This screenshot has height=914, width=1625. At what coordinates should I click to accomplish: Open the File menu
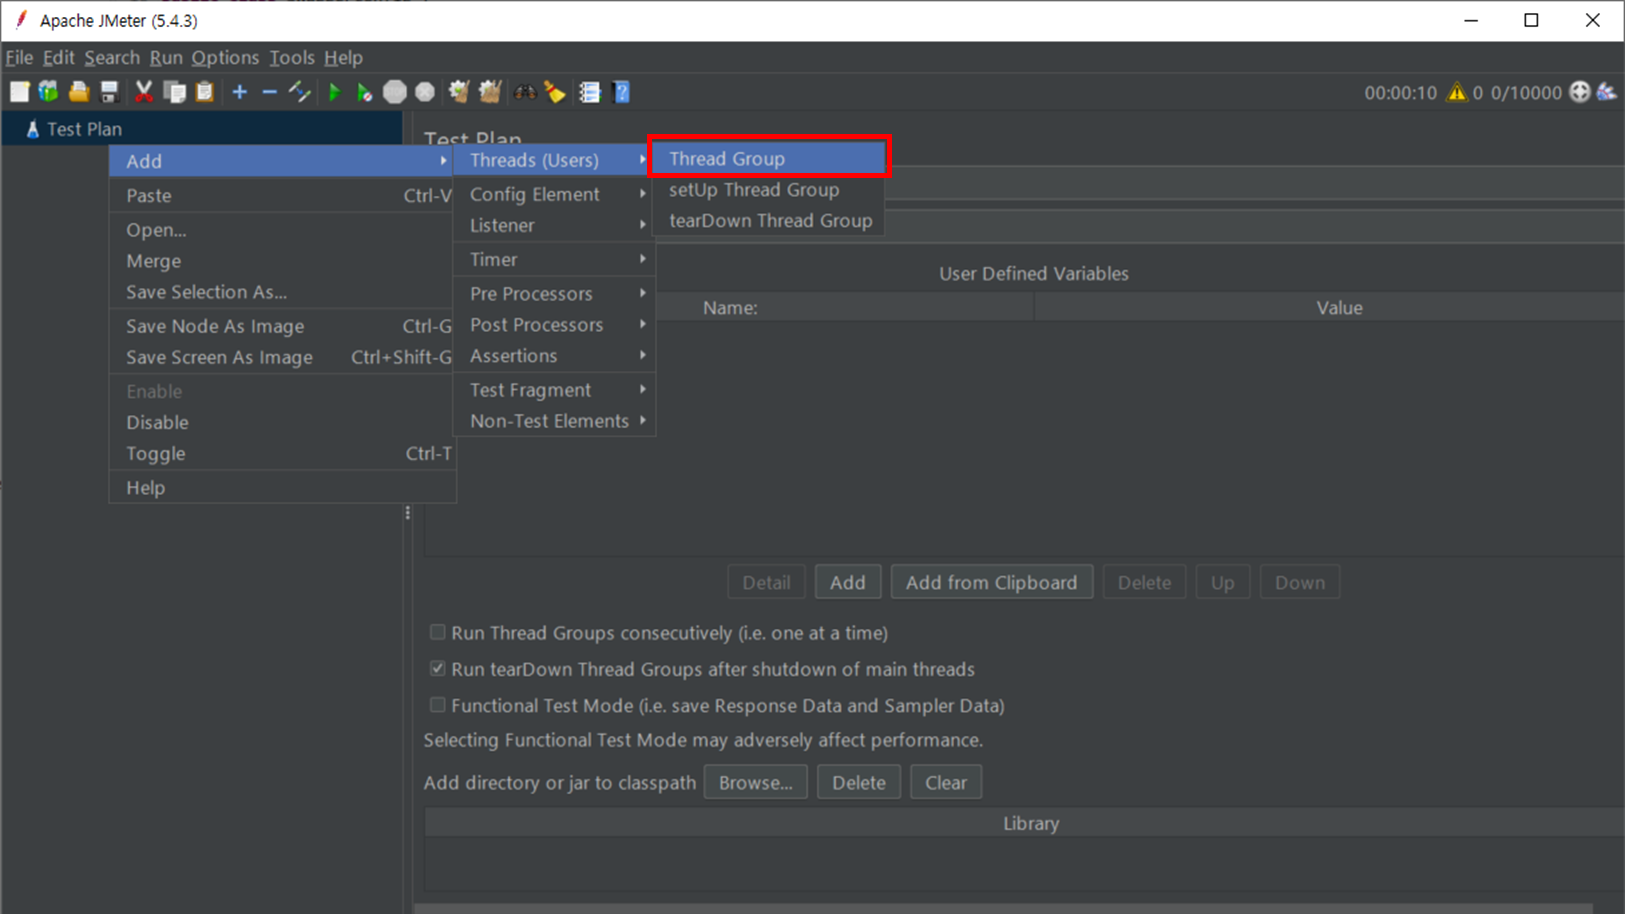(x=19, y=57)
